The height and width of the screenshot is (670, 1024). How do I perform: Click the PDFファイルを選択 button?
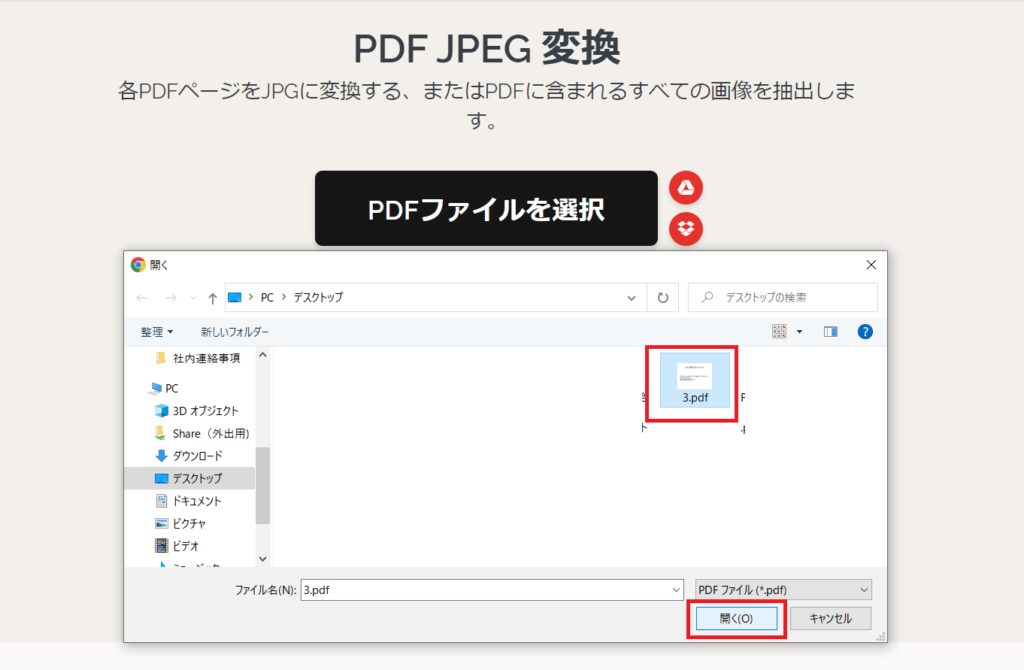(486, 209)
